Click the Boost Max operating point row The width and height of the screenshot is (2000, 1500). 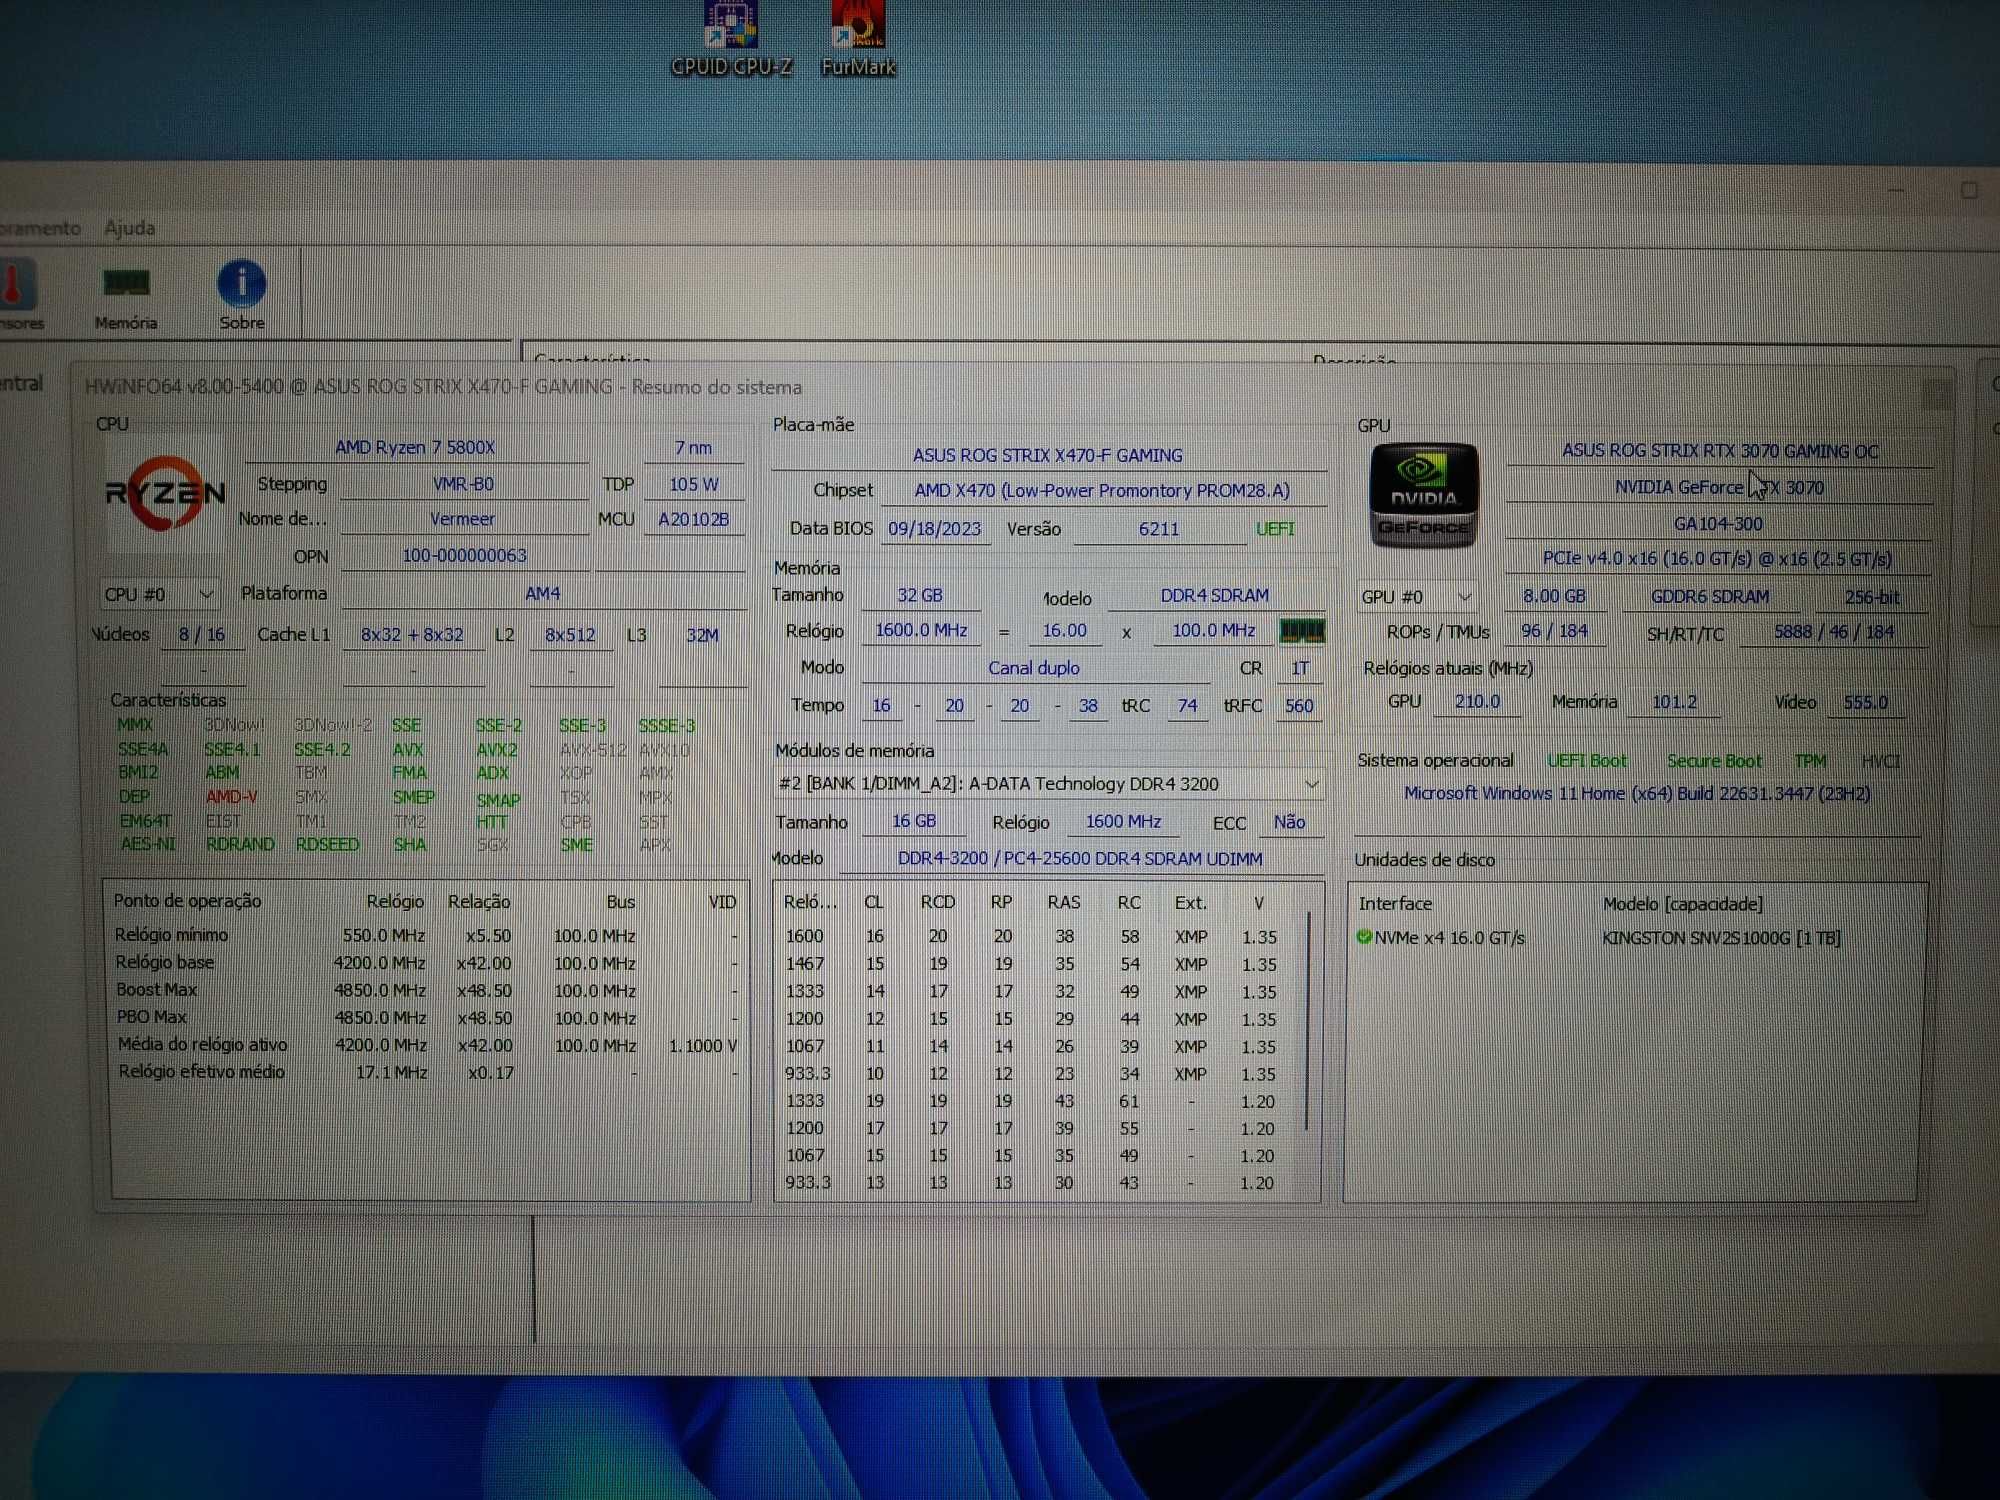coord(427,990)
